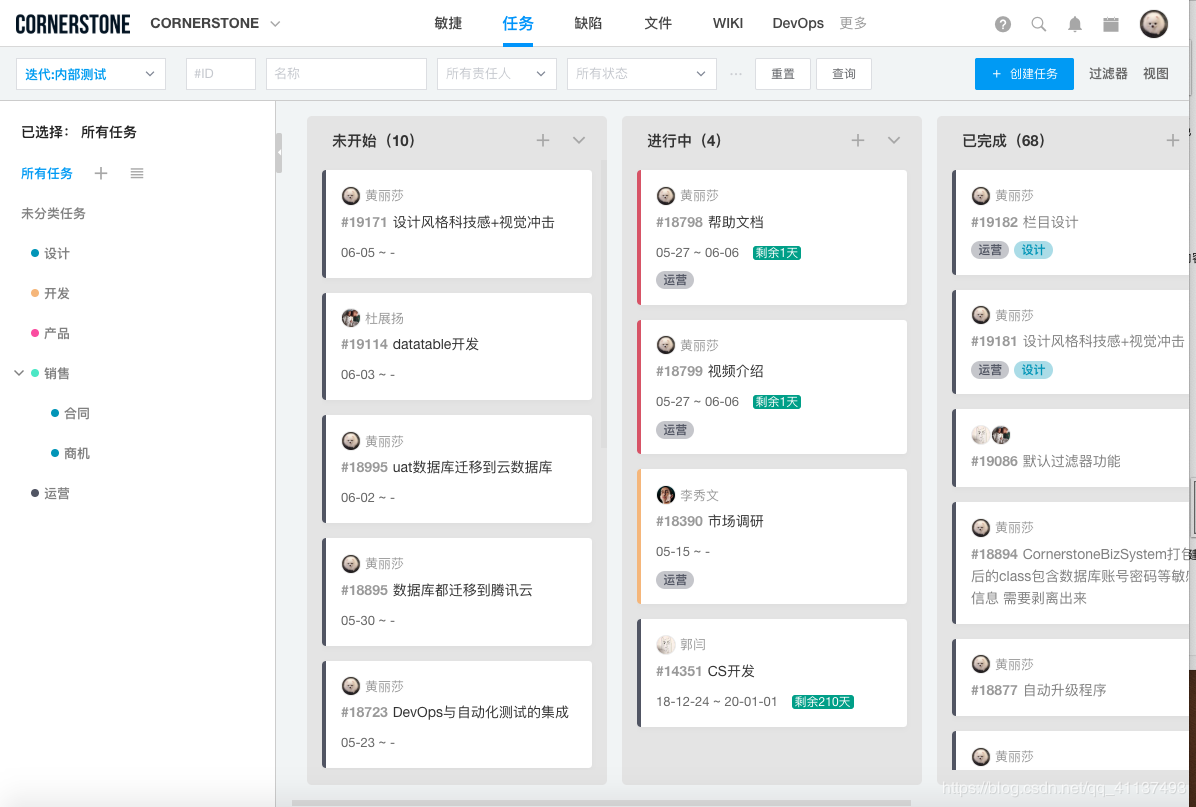This screenshot has height=807, width=1196.
Task: Open the 更多 navigation menu
Action: pyautogui.click(x=853, y=24)
